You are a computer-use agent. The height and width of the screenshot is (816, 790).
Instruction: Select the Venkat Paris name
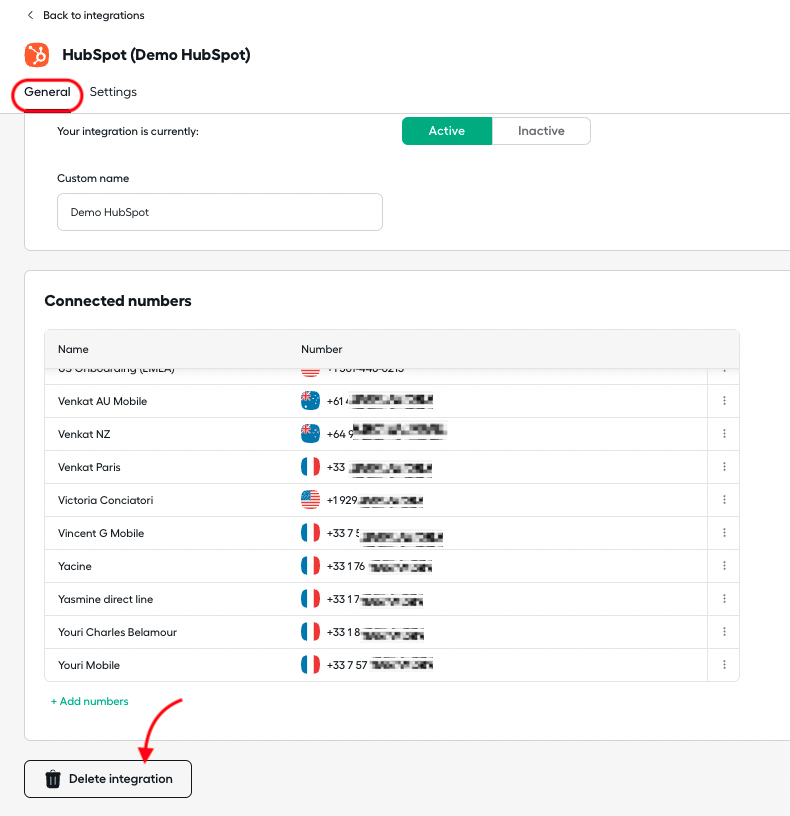tap(89, 467)
